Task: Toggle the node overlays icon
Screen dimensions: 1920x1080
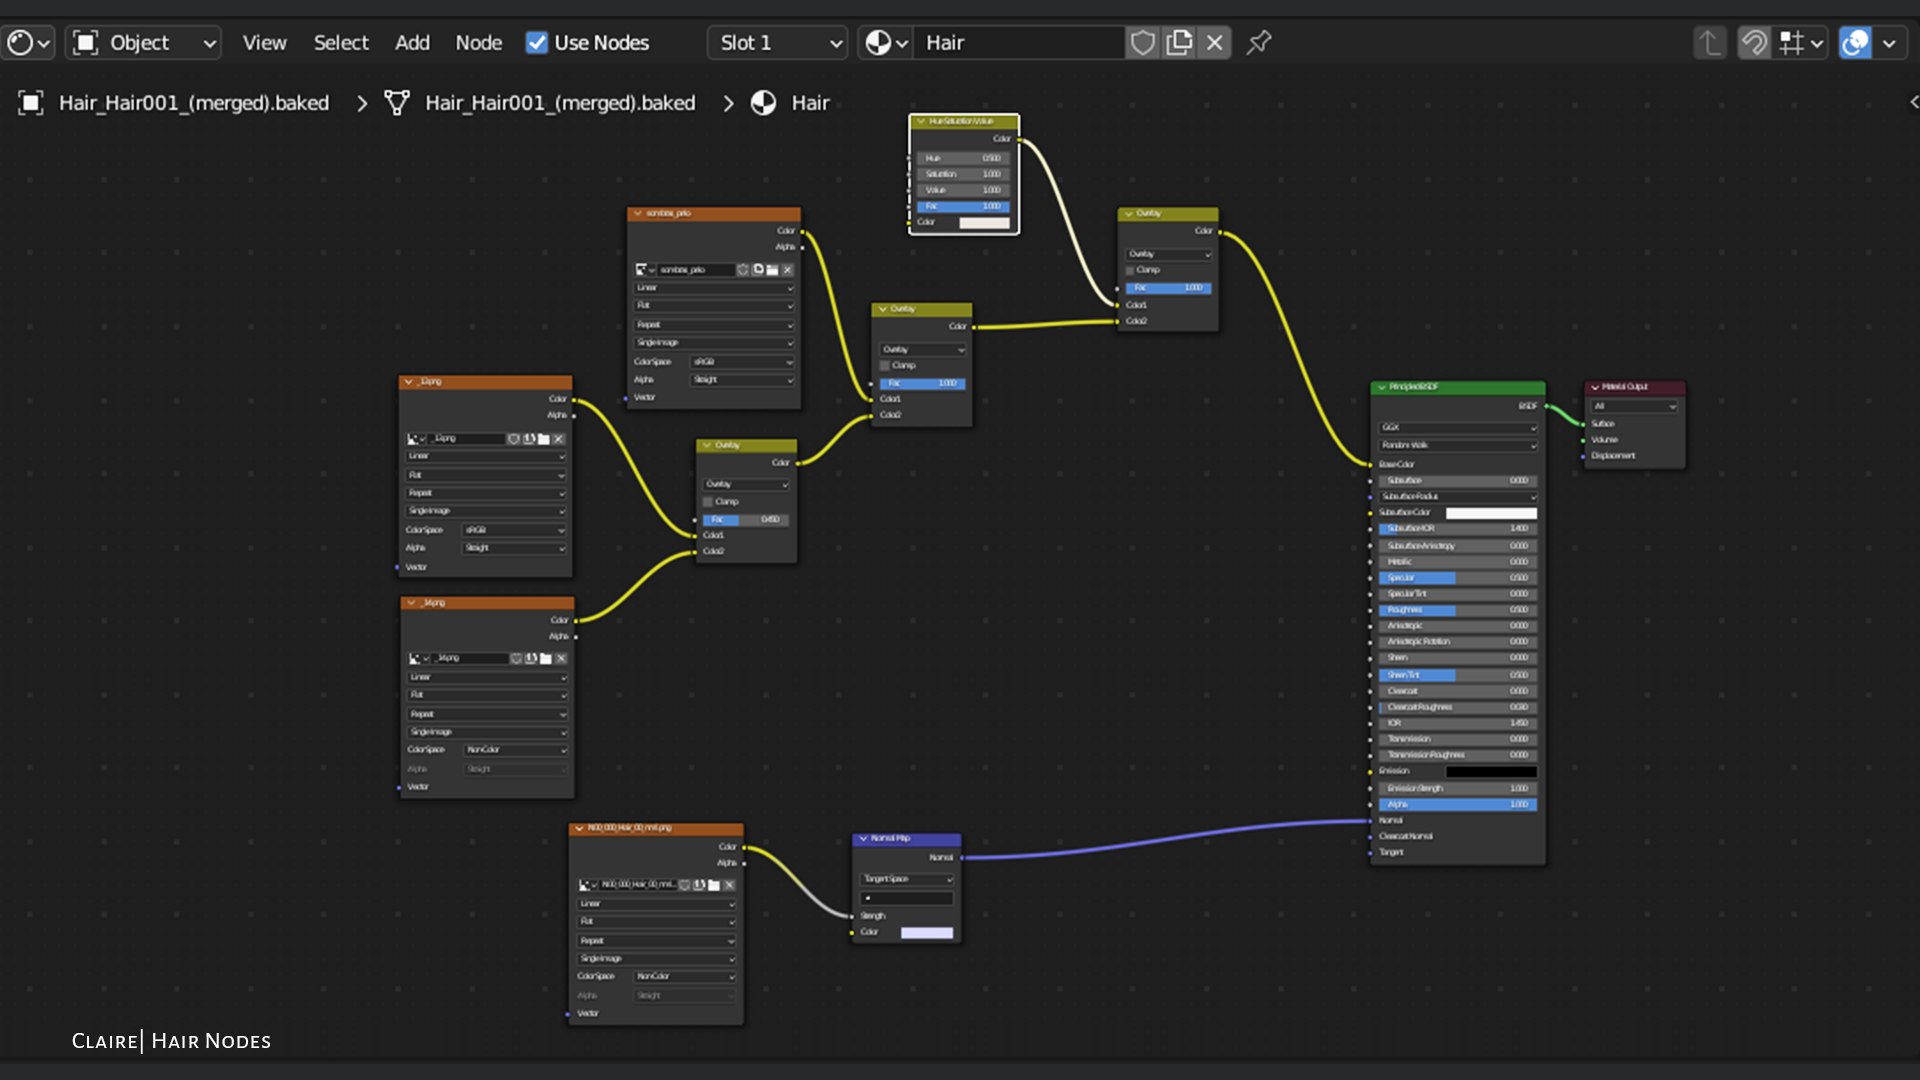Action: [x=1855, y=43]
